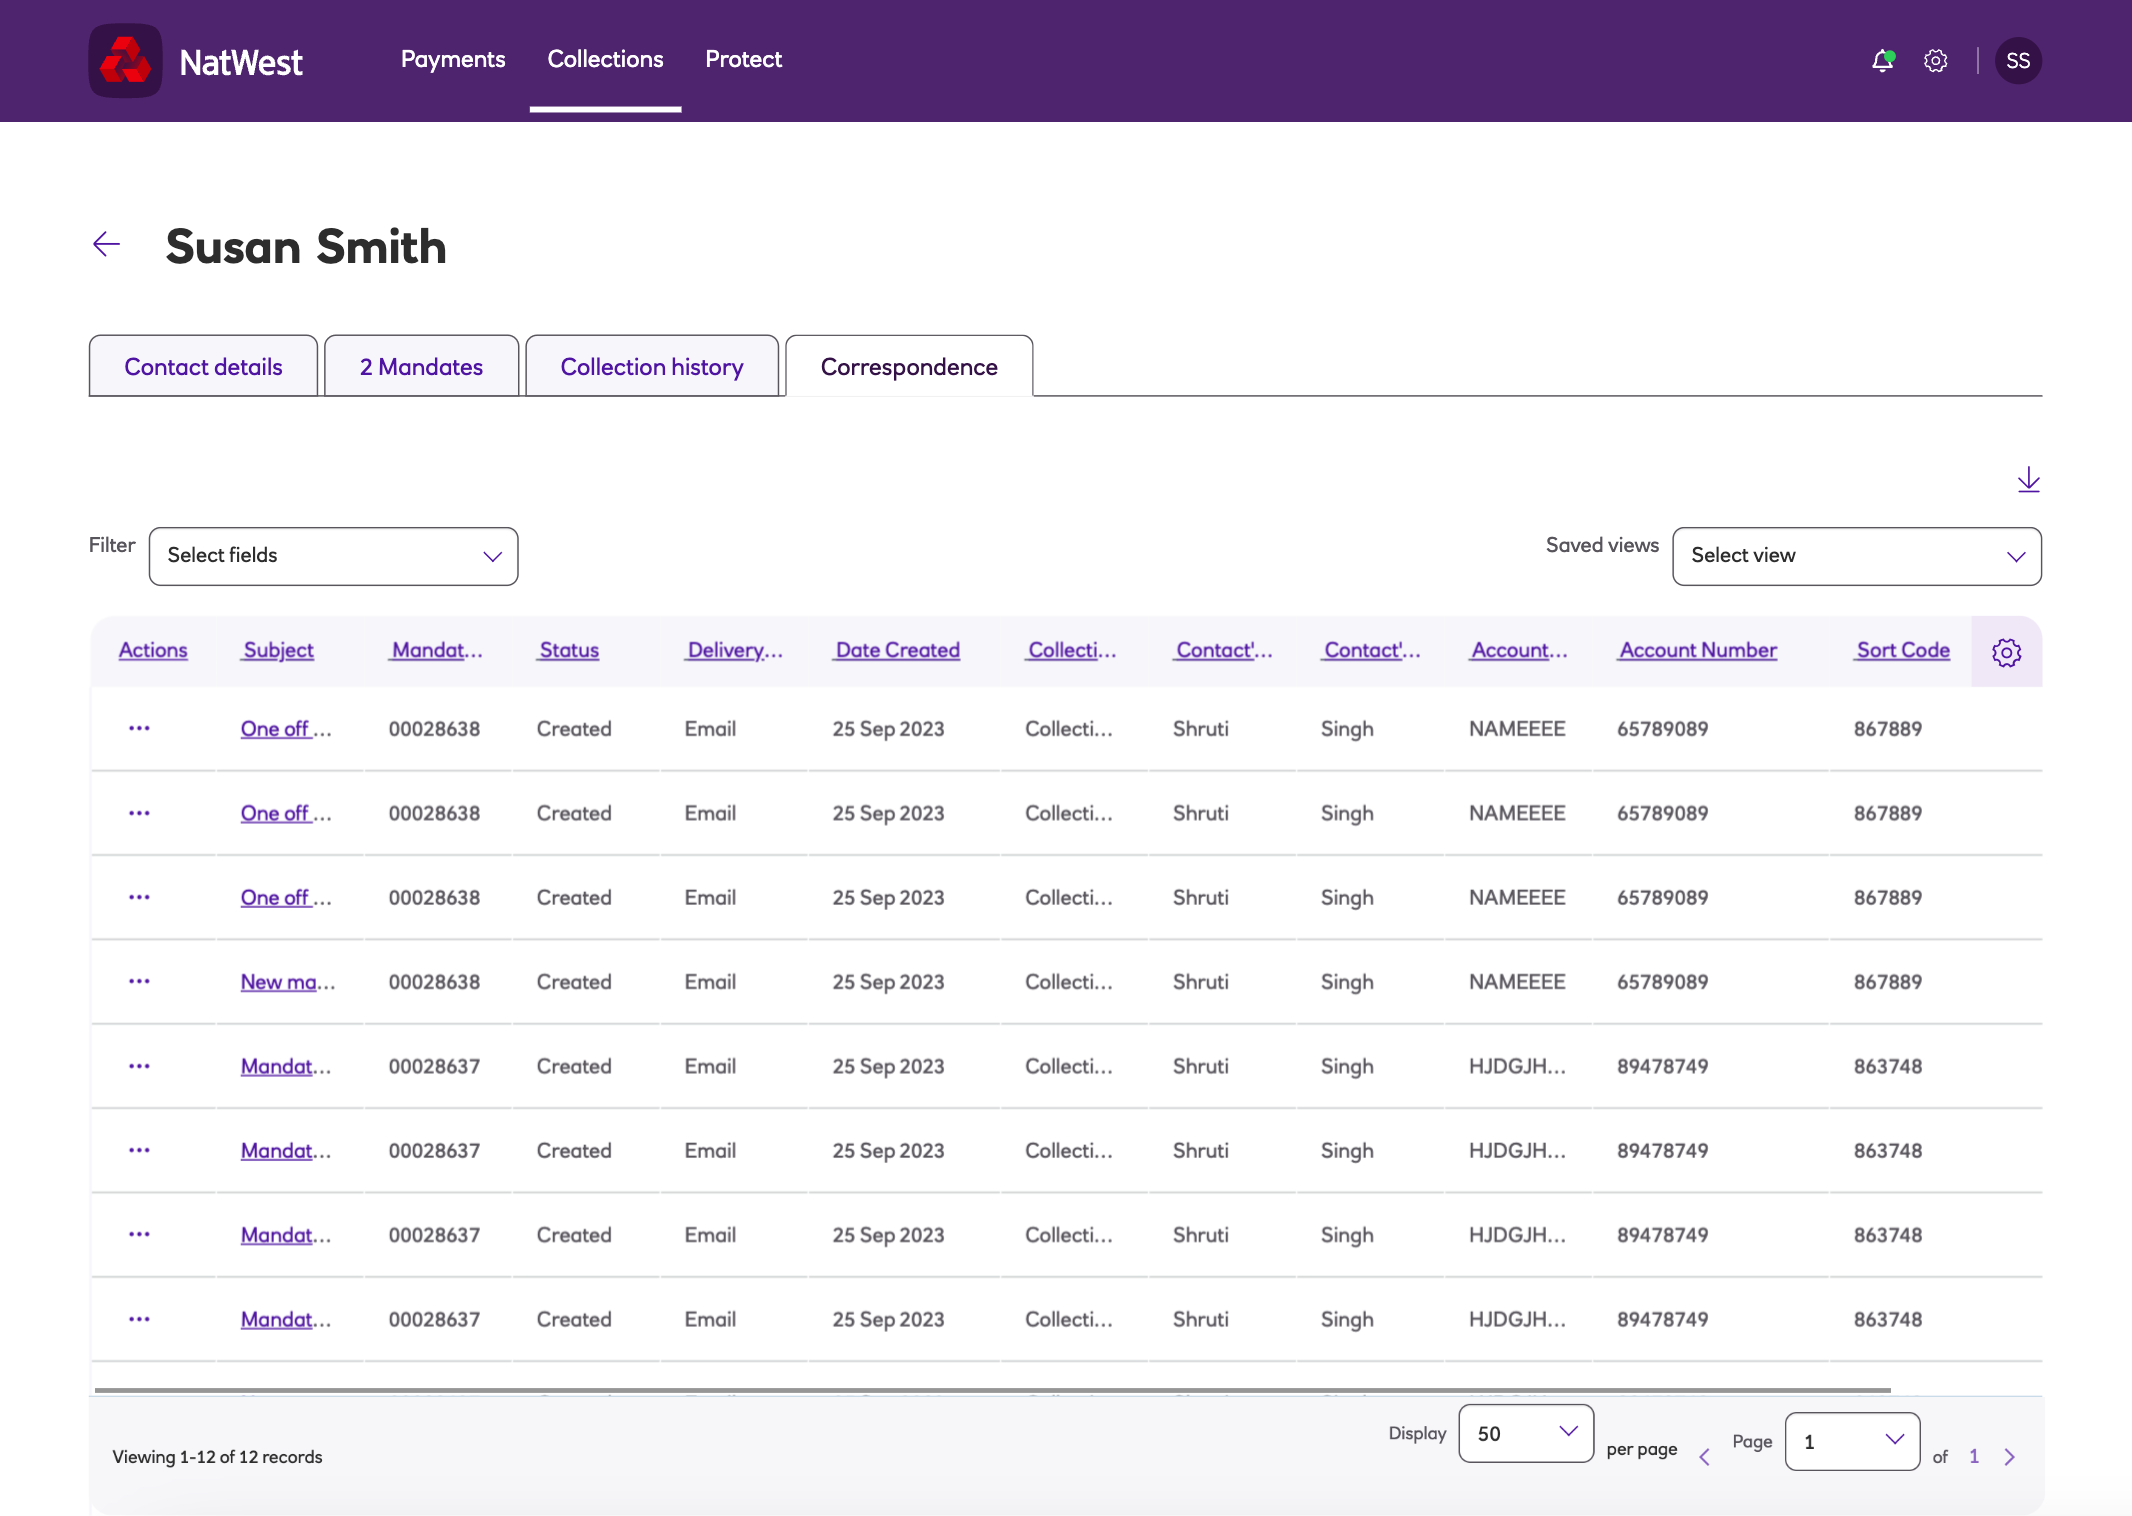Open table column settings gear

(x=2006, y=652)
